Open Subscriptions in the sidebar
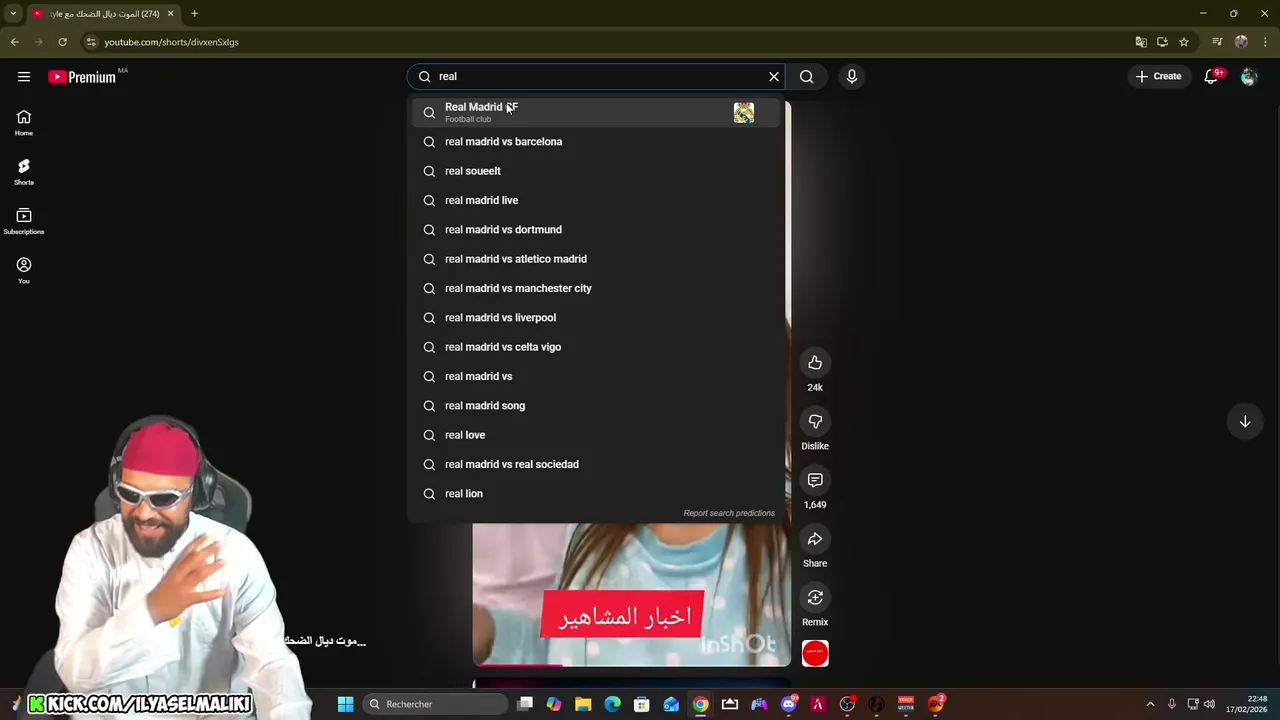Screen dimensions: 1280x720 click(x=24, y=221)
